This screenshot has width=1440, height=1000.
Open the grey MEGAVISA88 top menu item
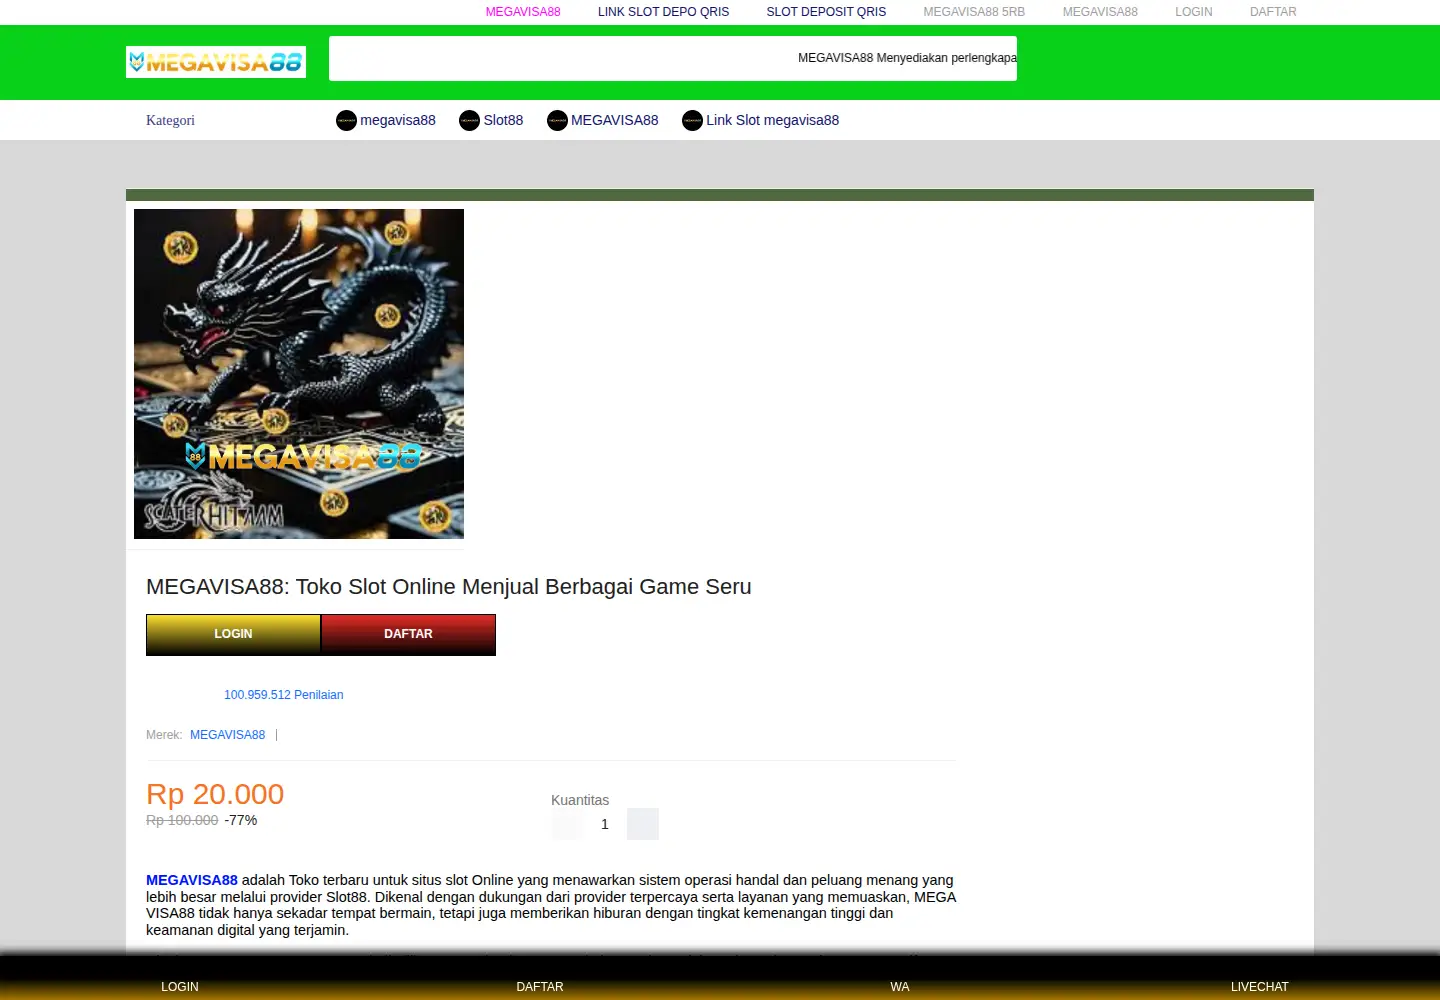point(1100,12)
